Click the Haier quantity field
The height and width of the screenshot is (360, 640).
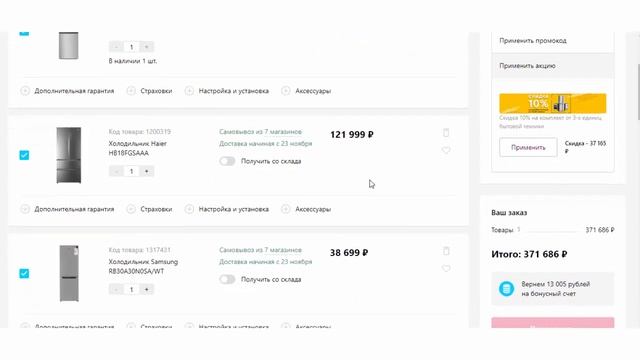(131, 171)
